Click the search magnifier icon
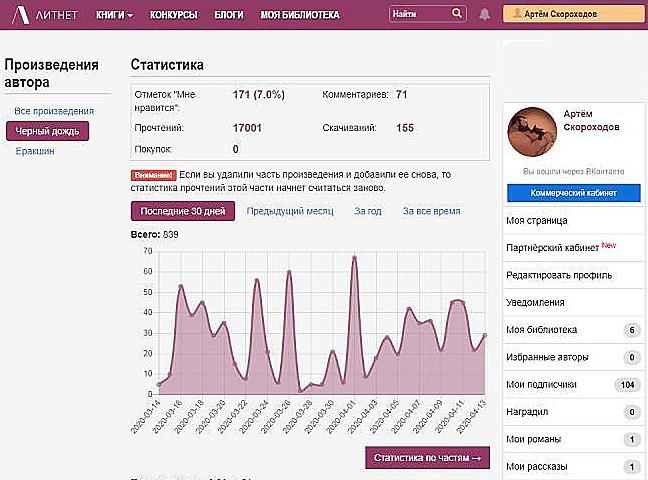The height and width of the screenshot is (480, 648). [x=457, y=15]
